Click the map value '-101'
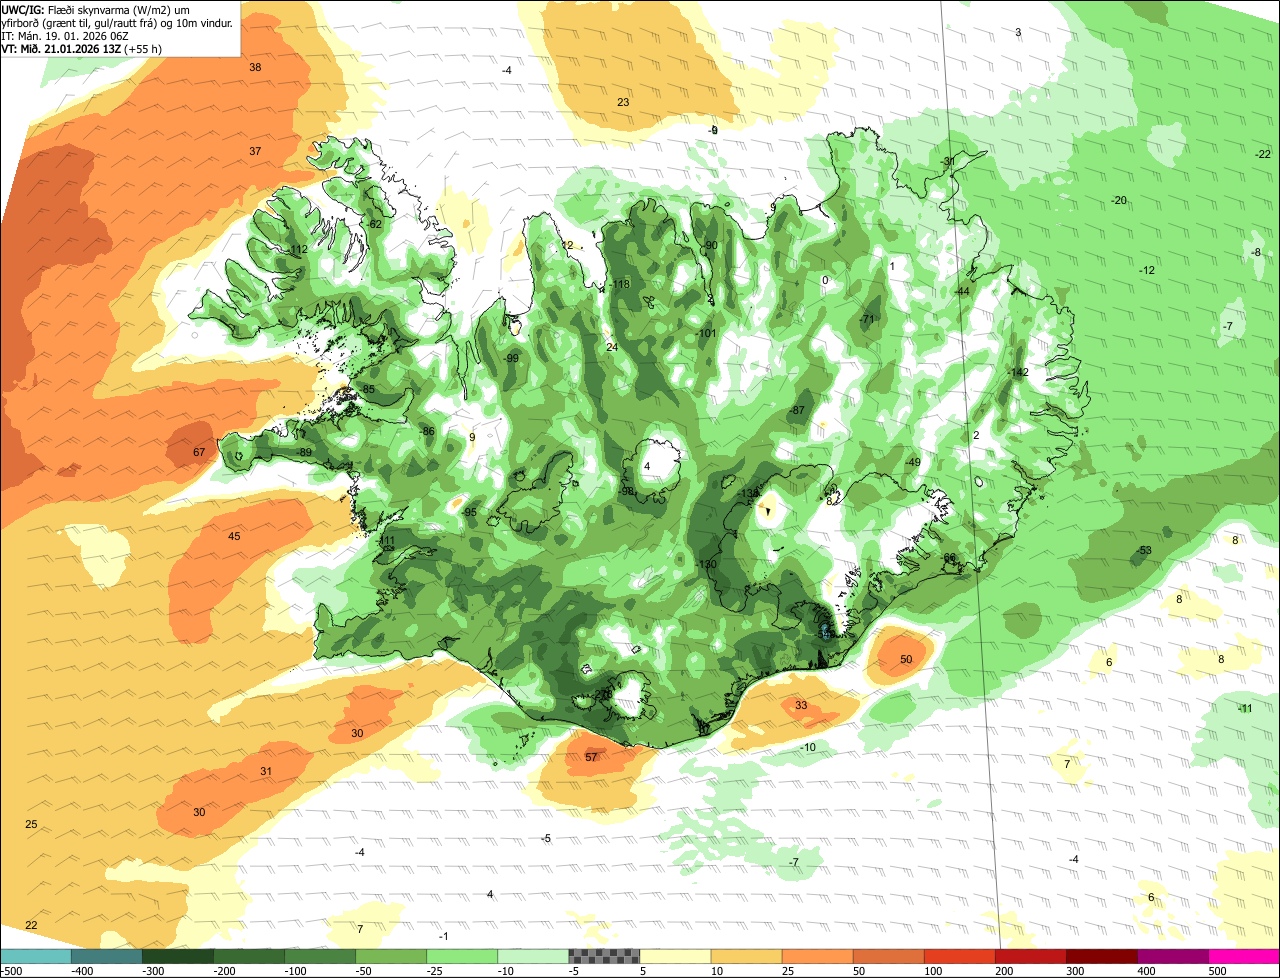 tap(707, 333)
